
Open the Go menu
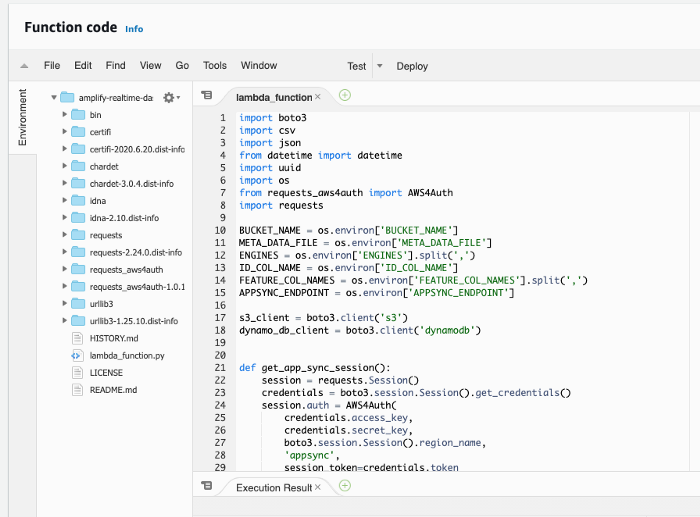(x=182, y=66)
